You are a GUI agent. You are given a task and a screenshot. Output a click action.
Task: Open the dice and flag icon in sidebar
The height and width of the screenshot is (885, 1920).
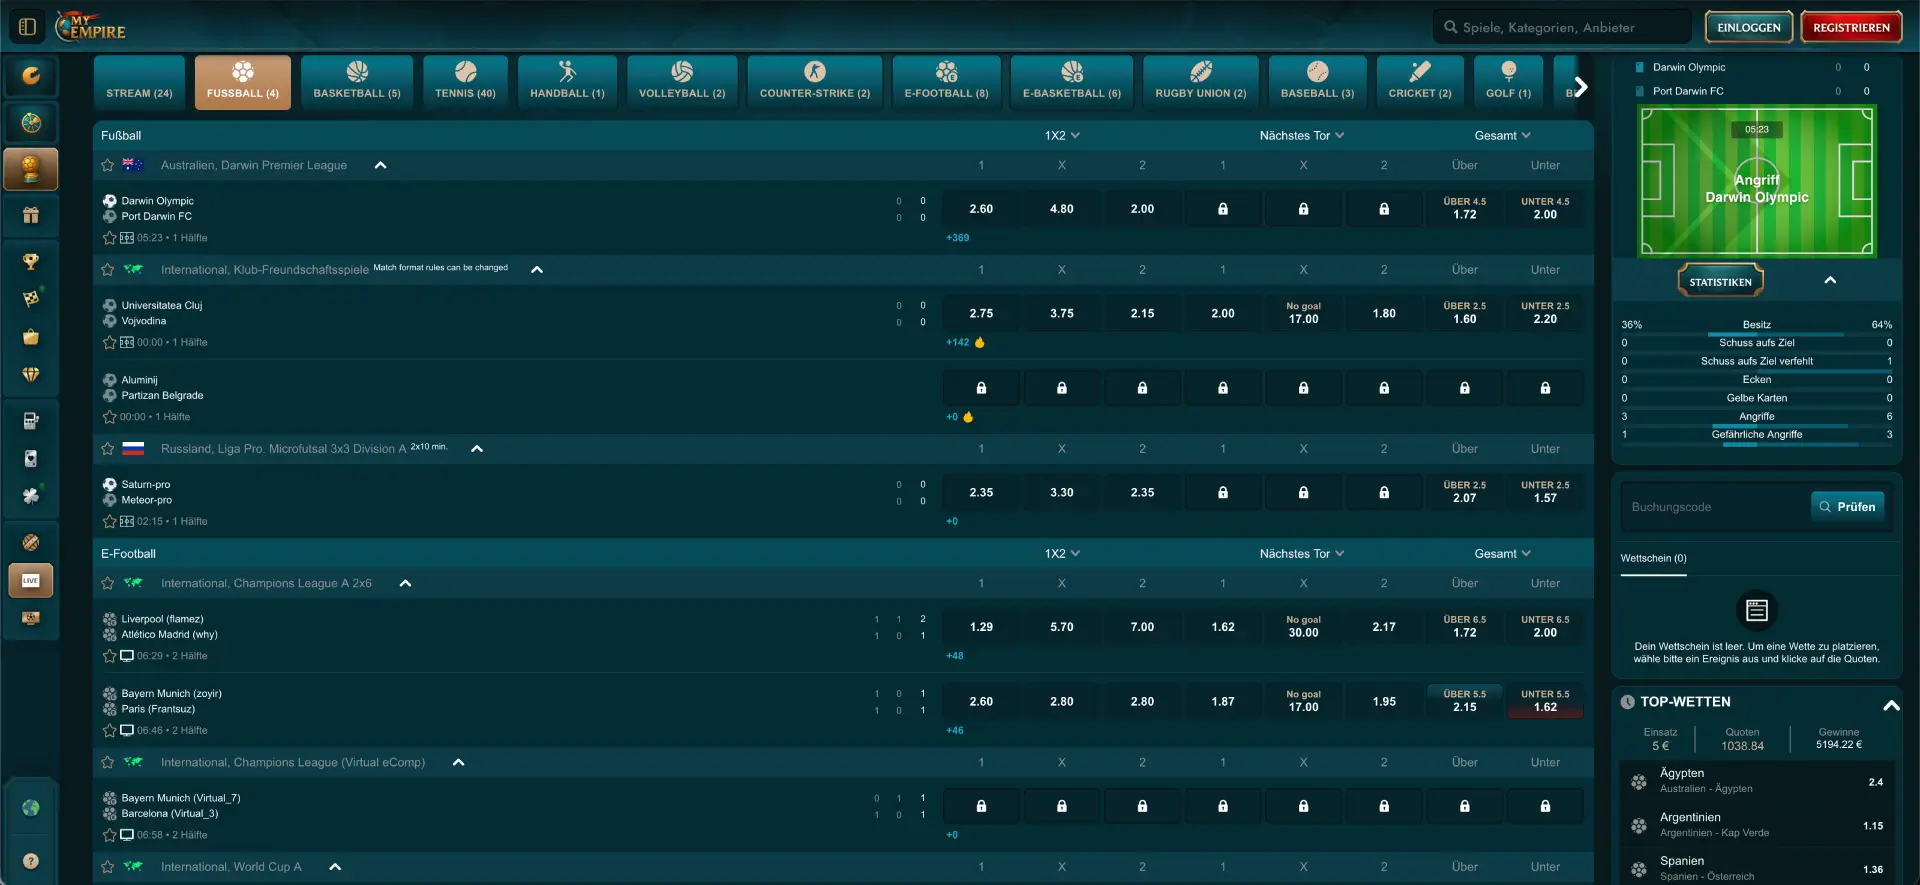(31, 299)
